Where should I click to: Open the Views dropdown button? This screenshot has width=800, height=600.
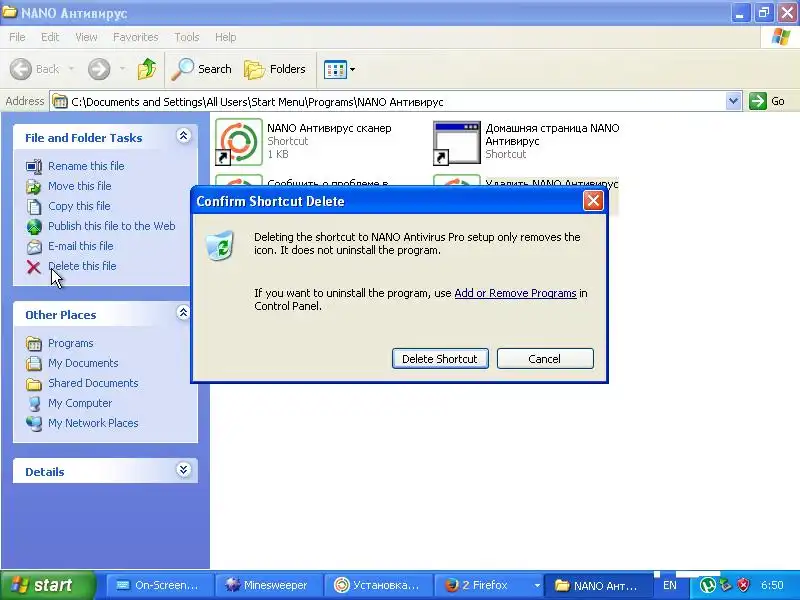pyautogui.click(x=339, y=69)
